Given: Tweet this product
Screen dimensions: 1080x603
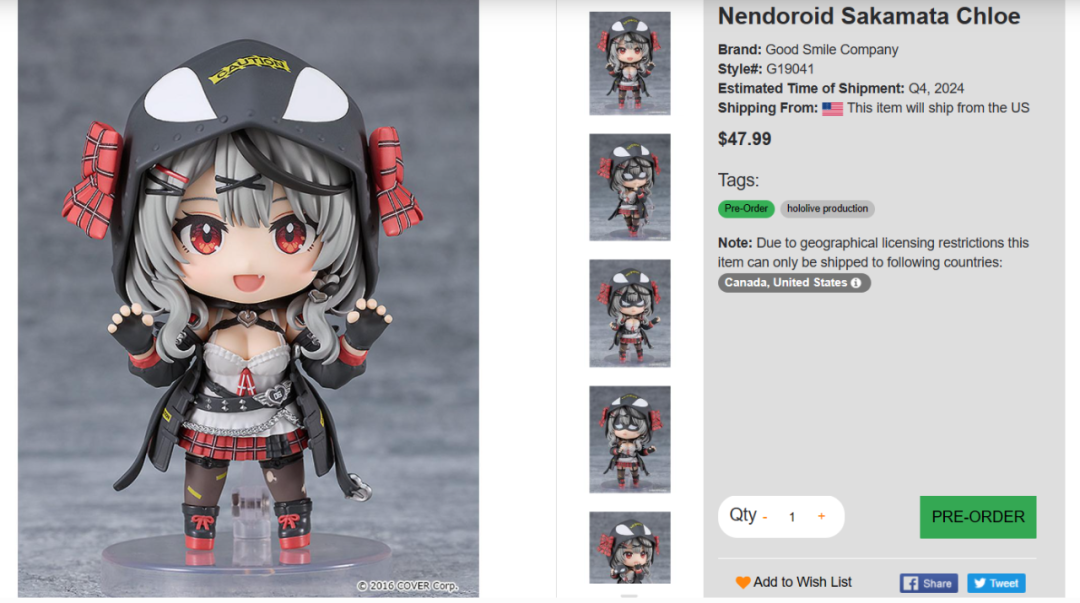Looking at the screenshot, I should [x=996, y=584].
